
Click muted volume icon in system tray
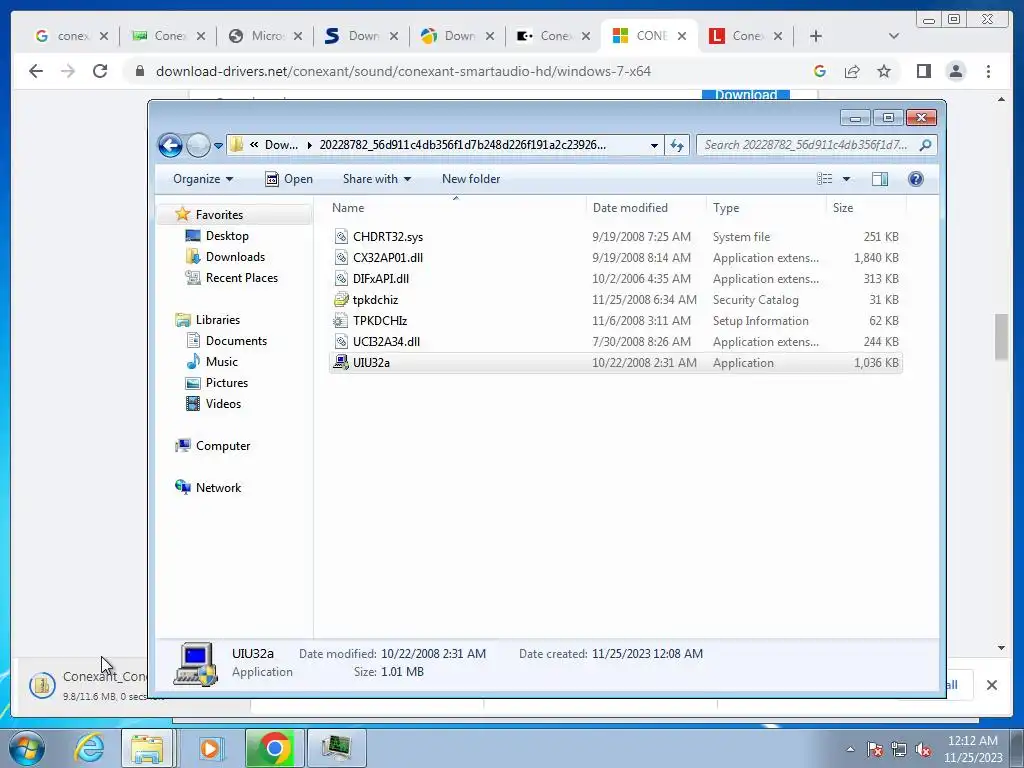coord(923,749)
